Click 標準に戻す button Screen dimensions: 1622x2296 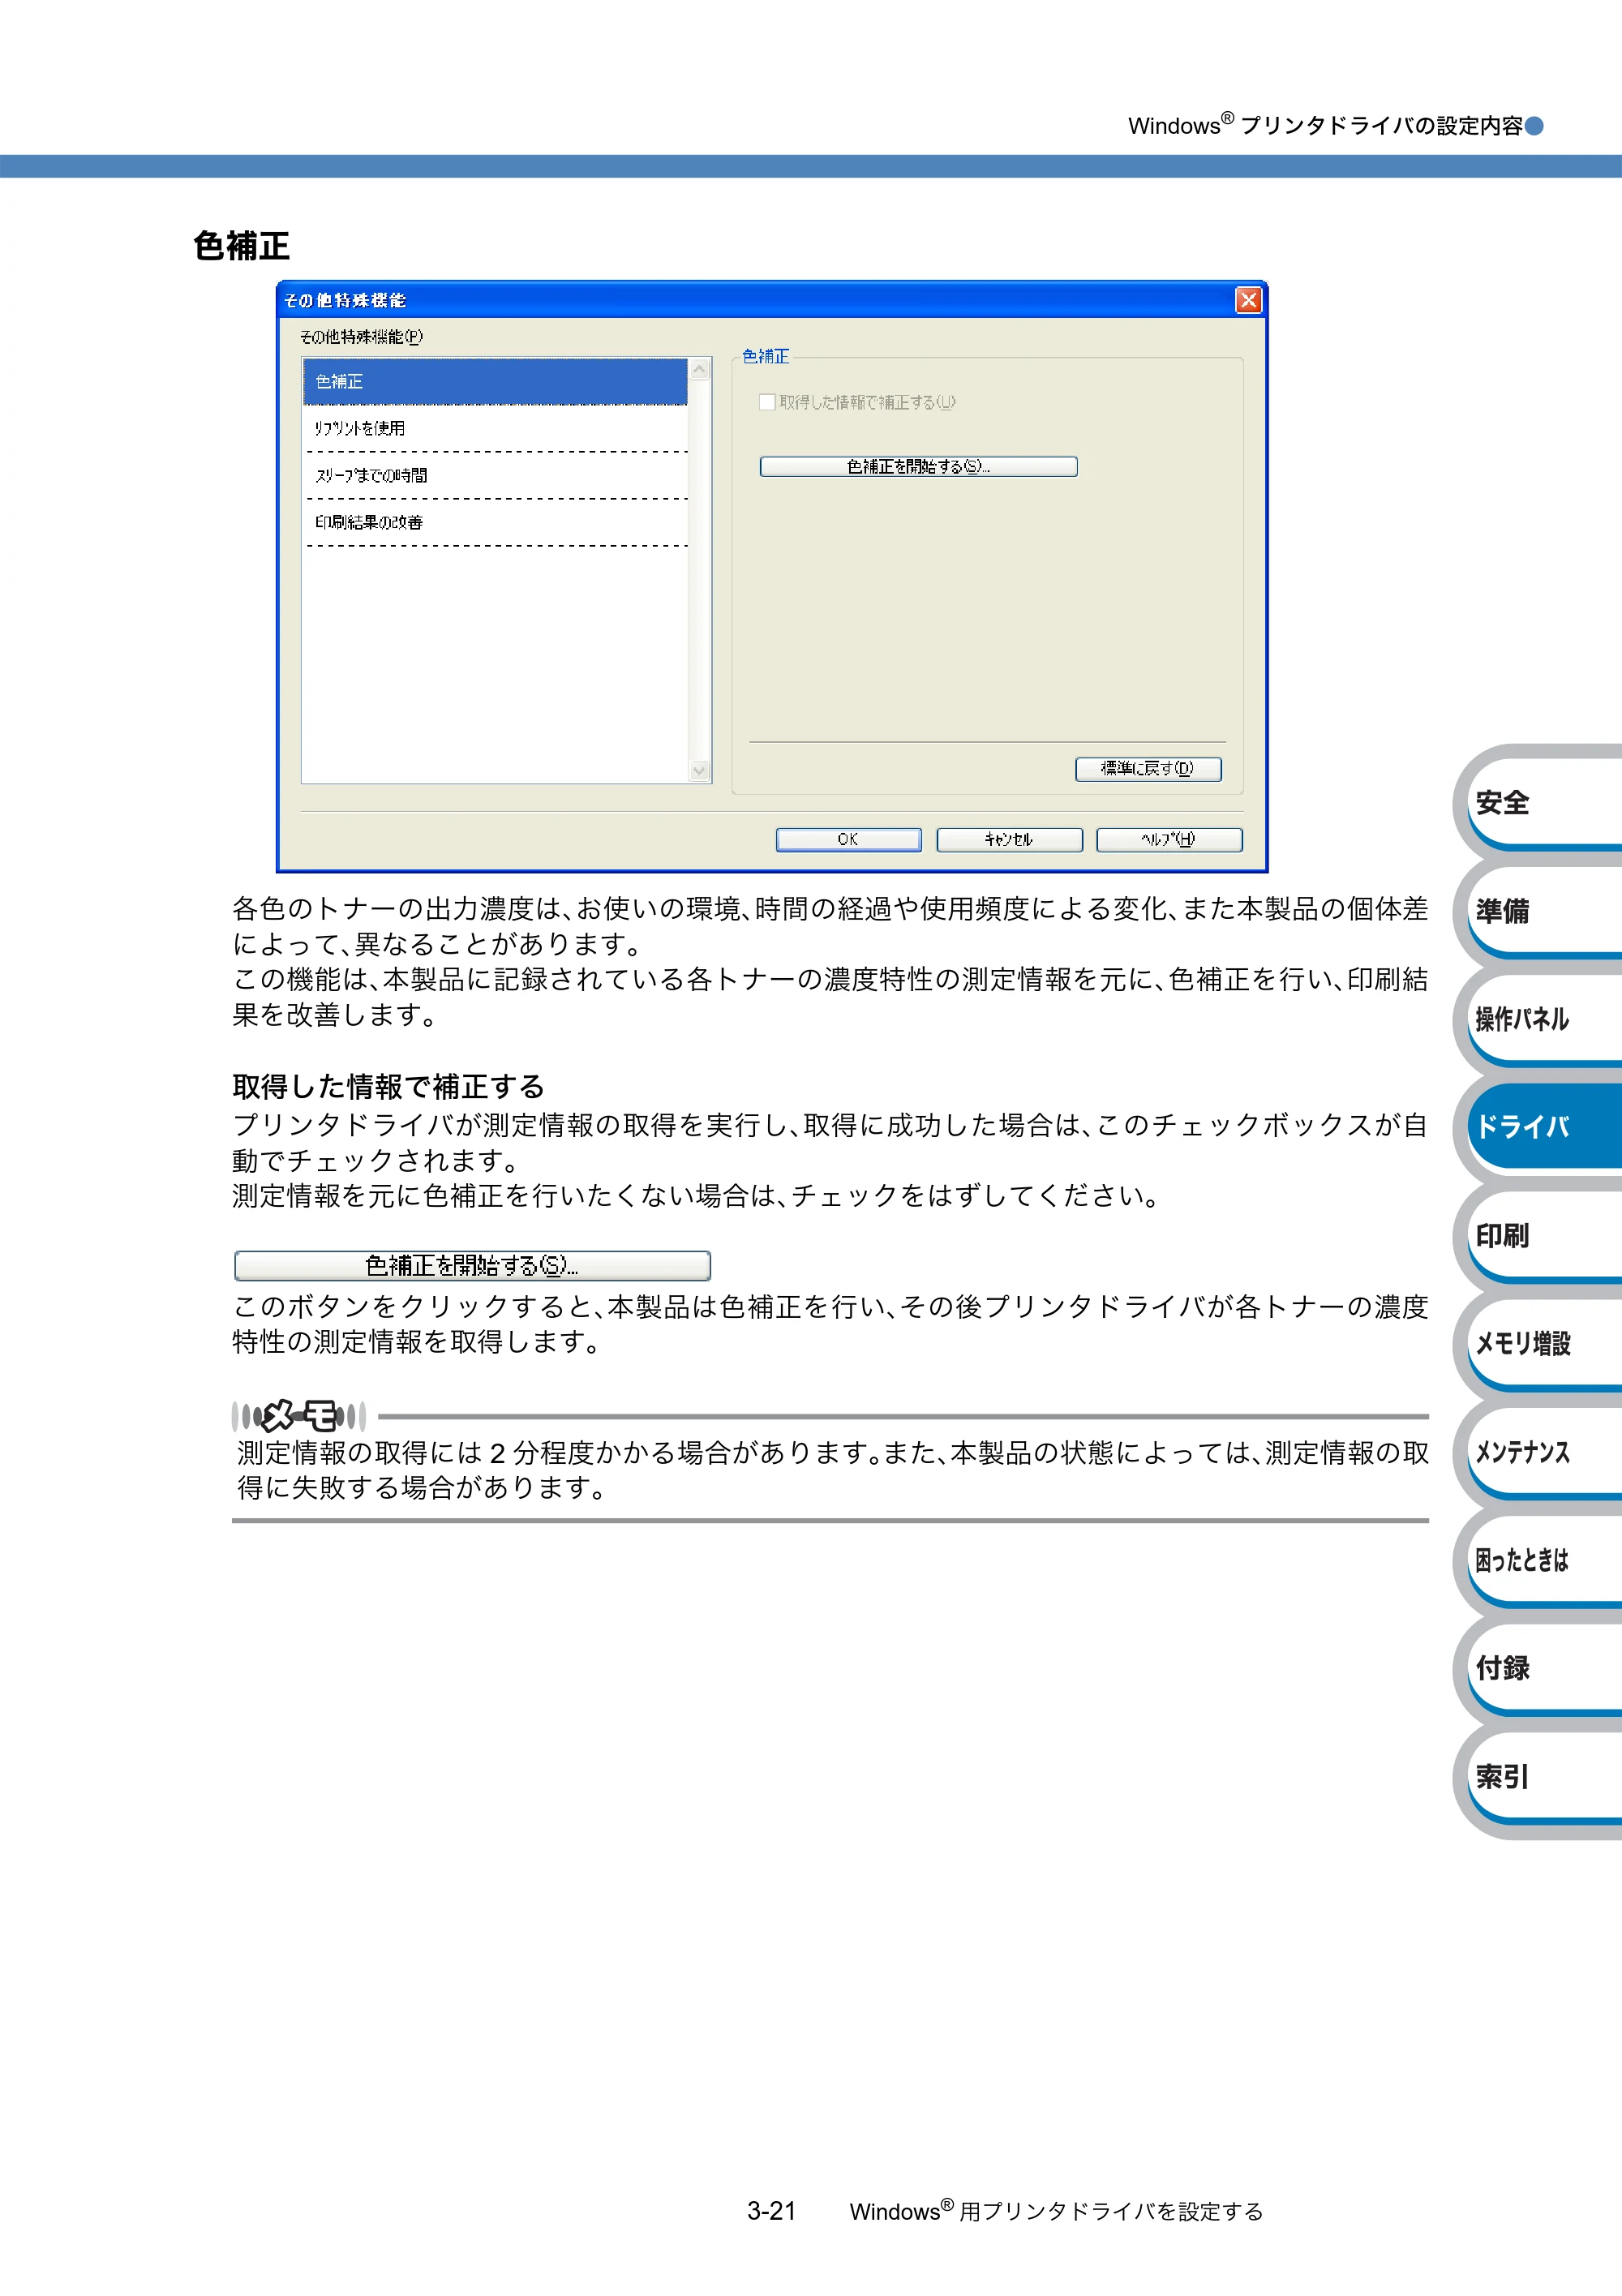[1148, 769]
